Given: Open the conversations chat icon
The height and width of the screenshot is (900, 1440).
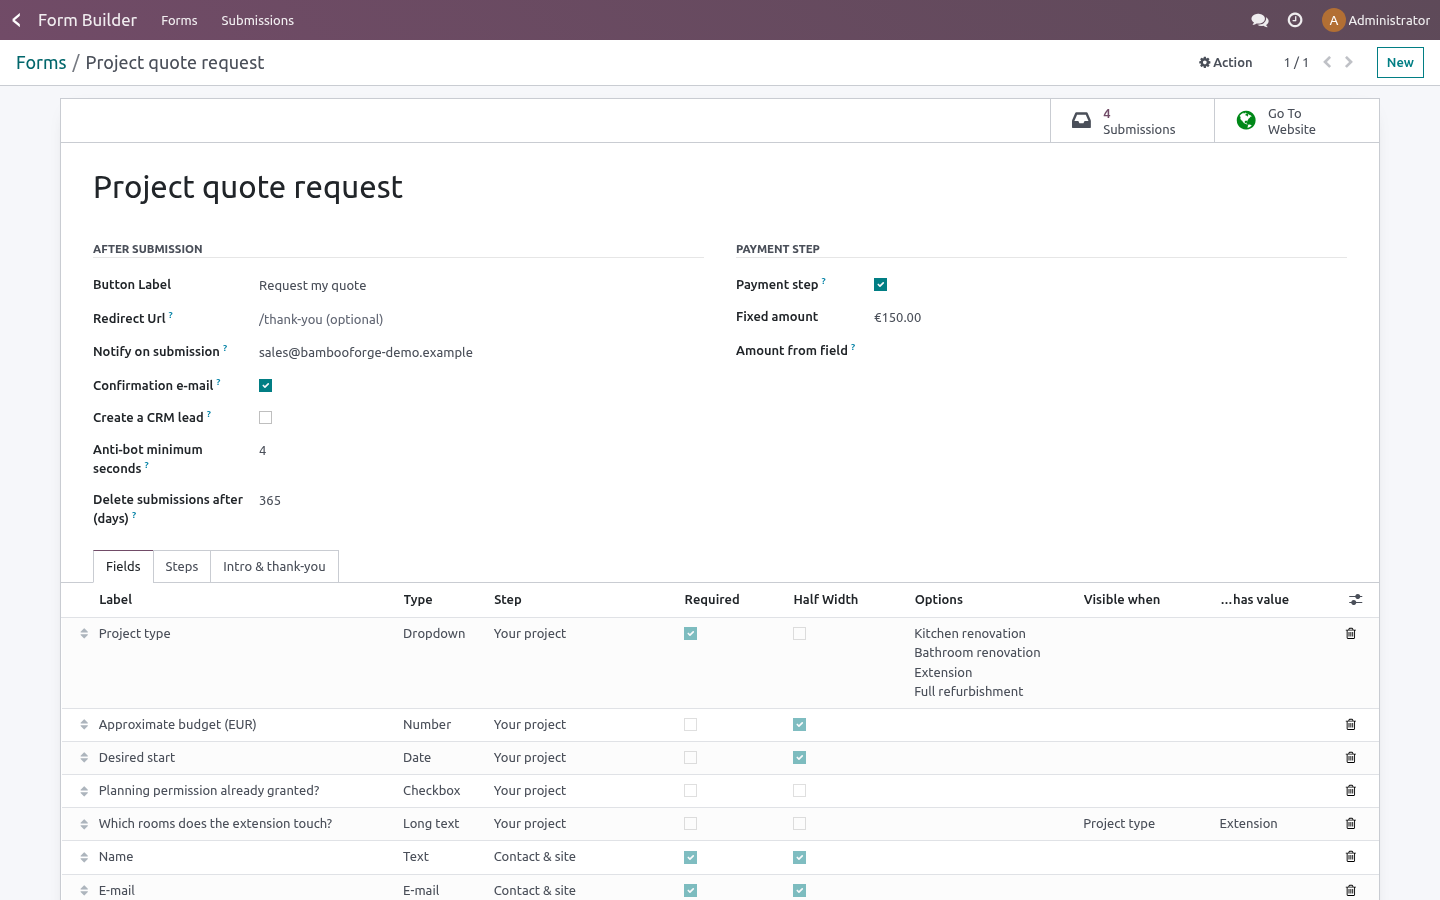Looking at the screenshot, I should point(1260,20).
